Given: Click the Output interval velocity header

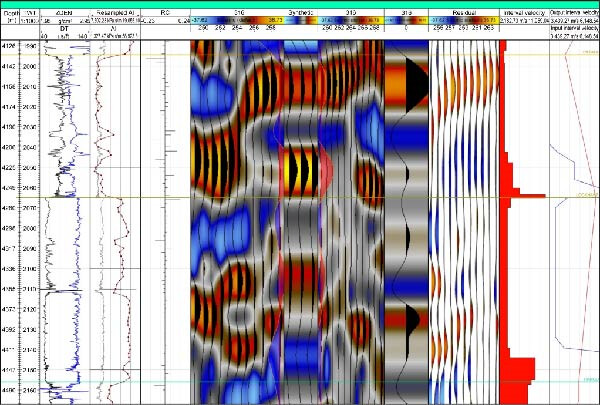Looking at the screenshot, I should 574,13.
